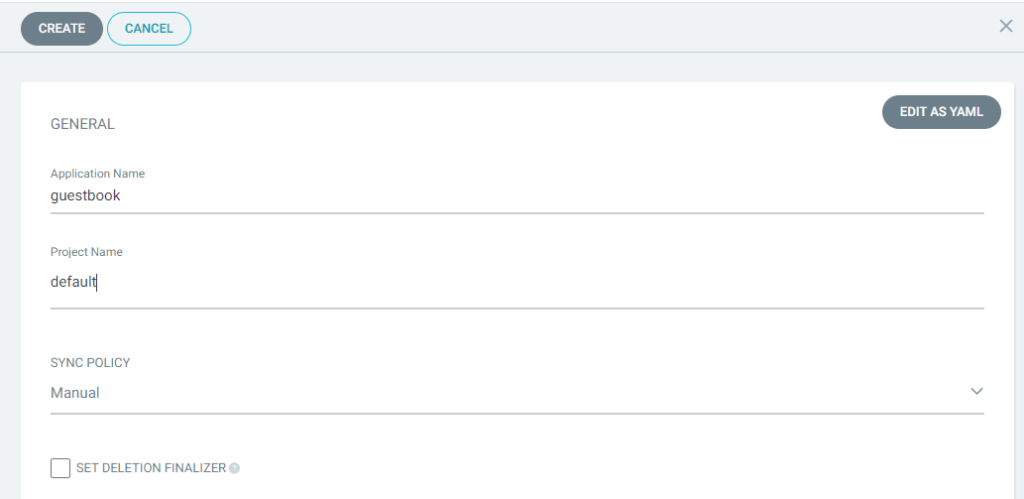Image resolution: width=1024 pixels, height=499 pixels.
Task: Click the GENERAL section heading
Action: 82,125
